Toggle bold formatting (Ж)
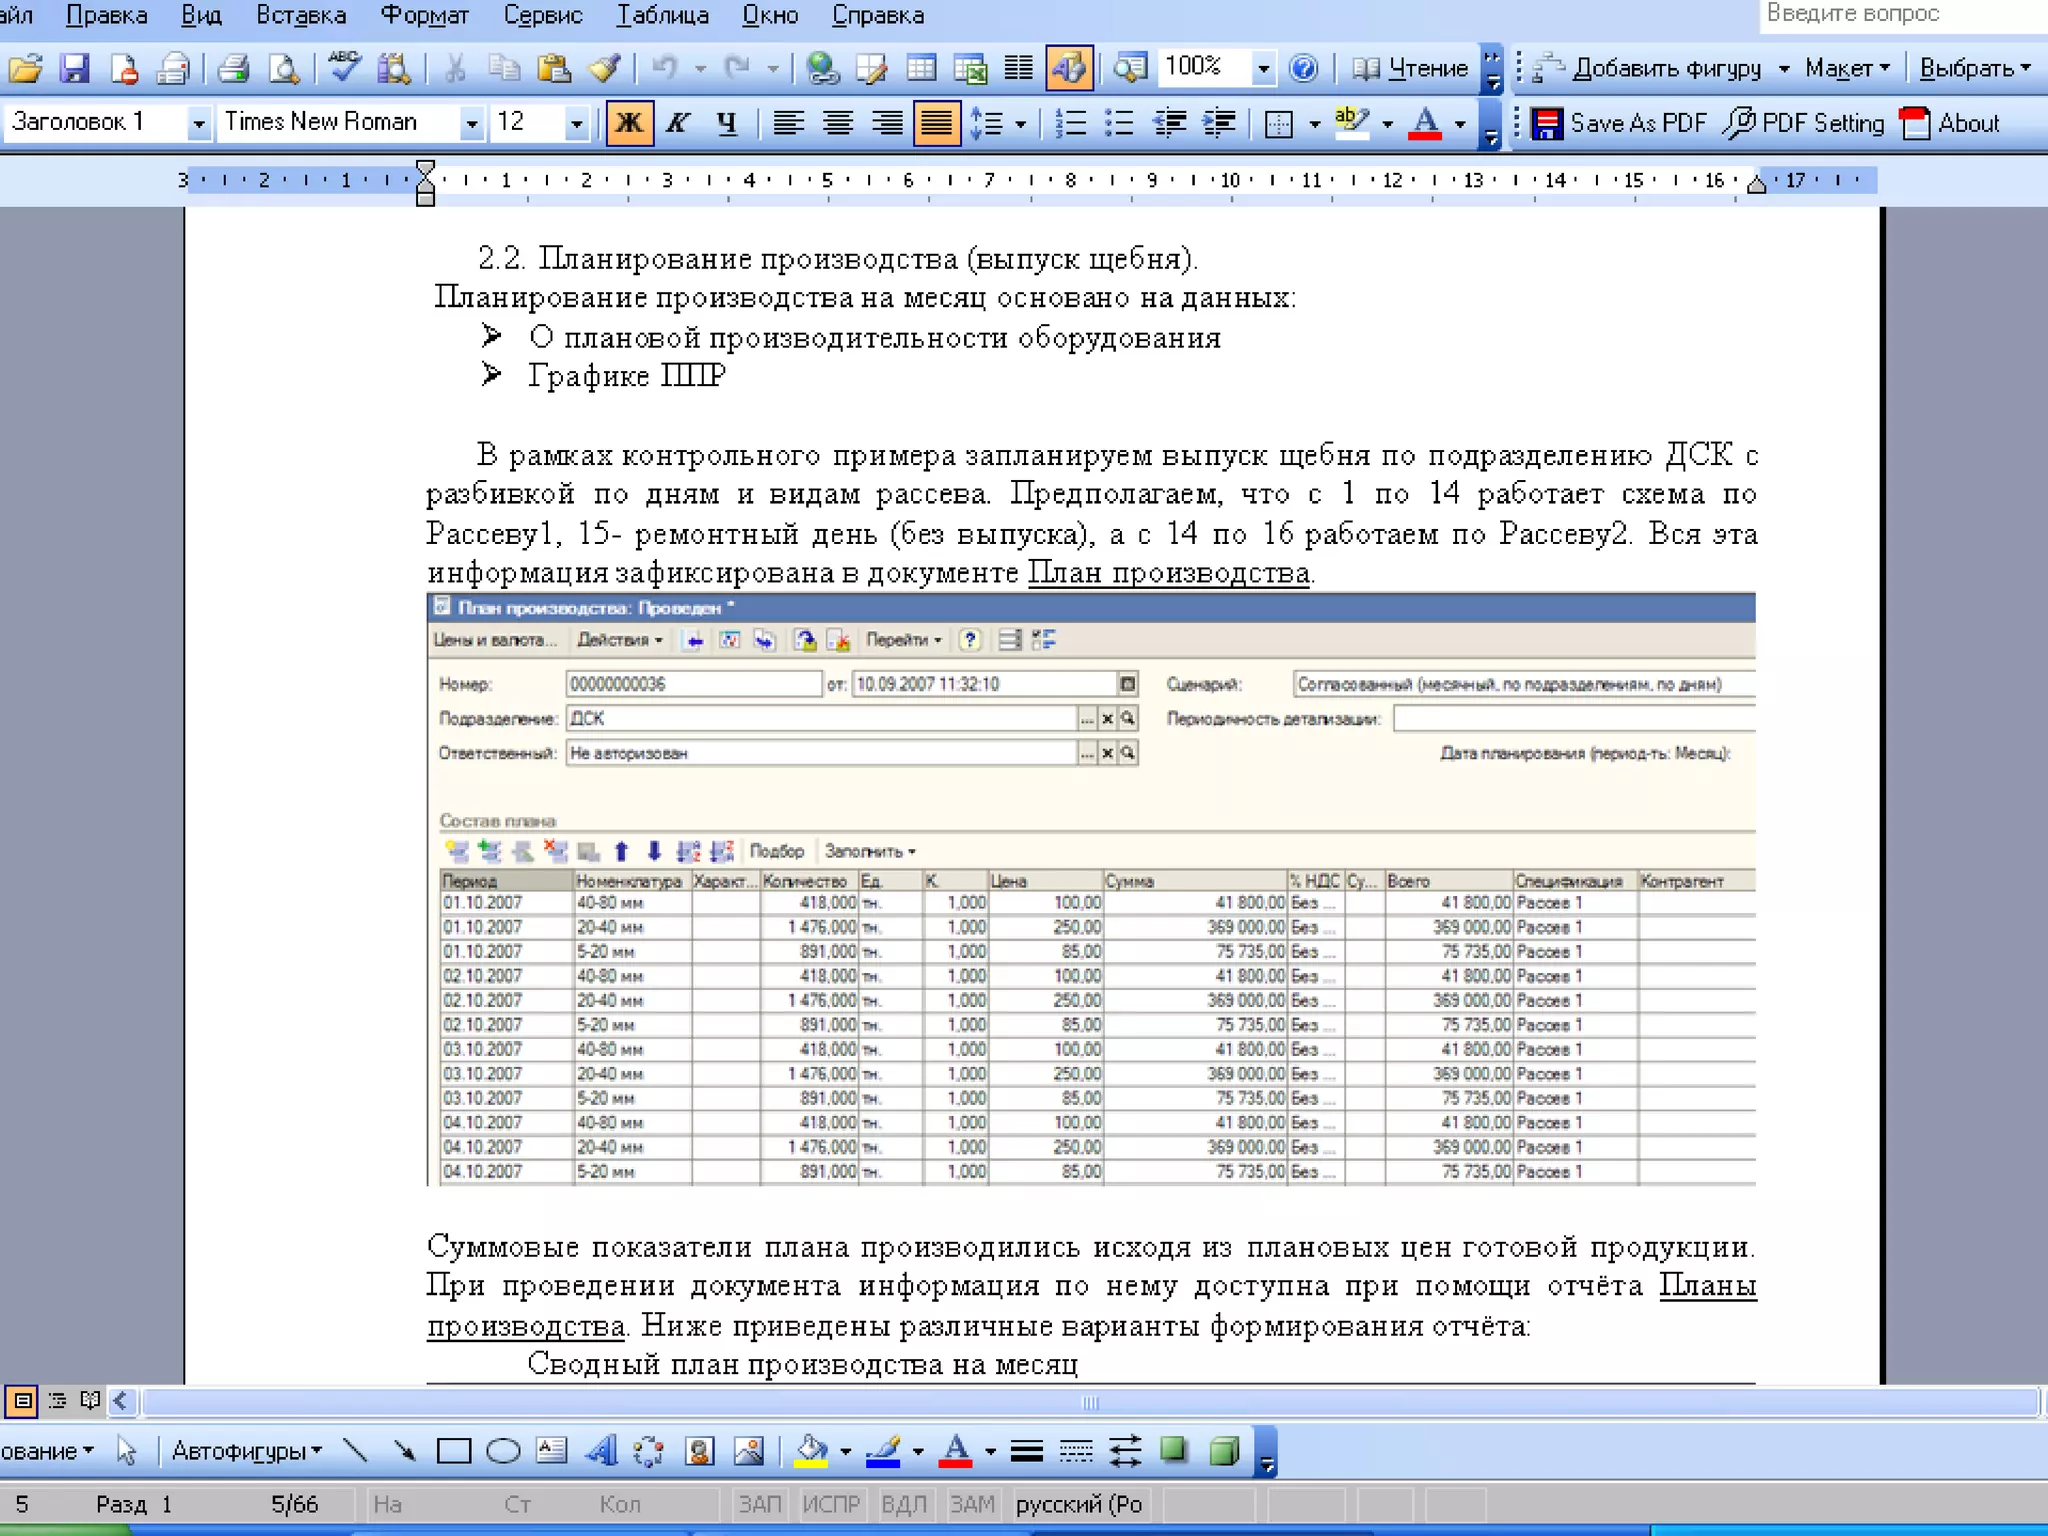Viewport: 2048px width, 1536px height. (x=629, y=123)
